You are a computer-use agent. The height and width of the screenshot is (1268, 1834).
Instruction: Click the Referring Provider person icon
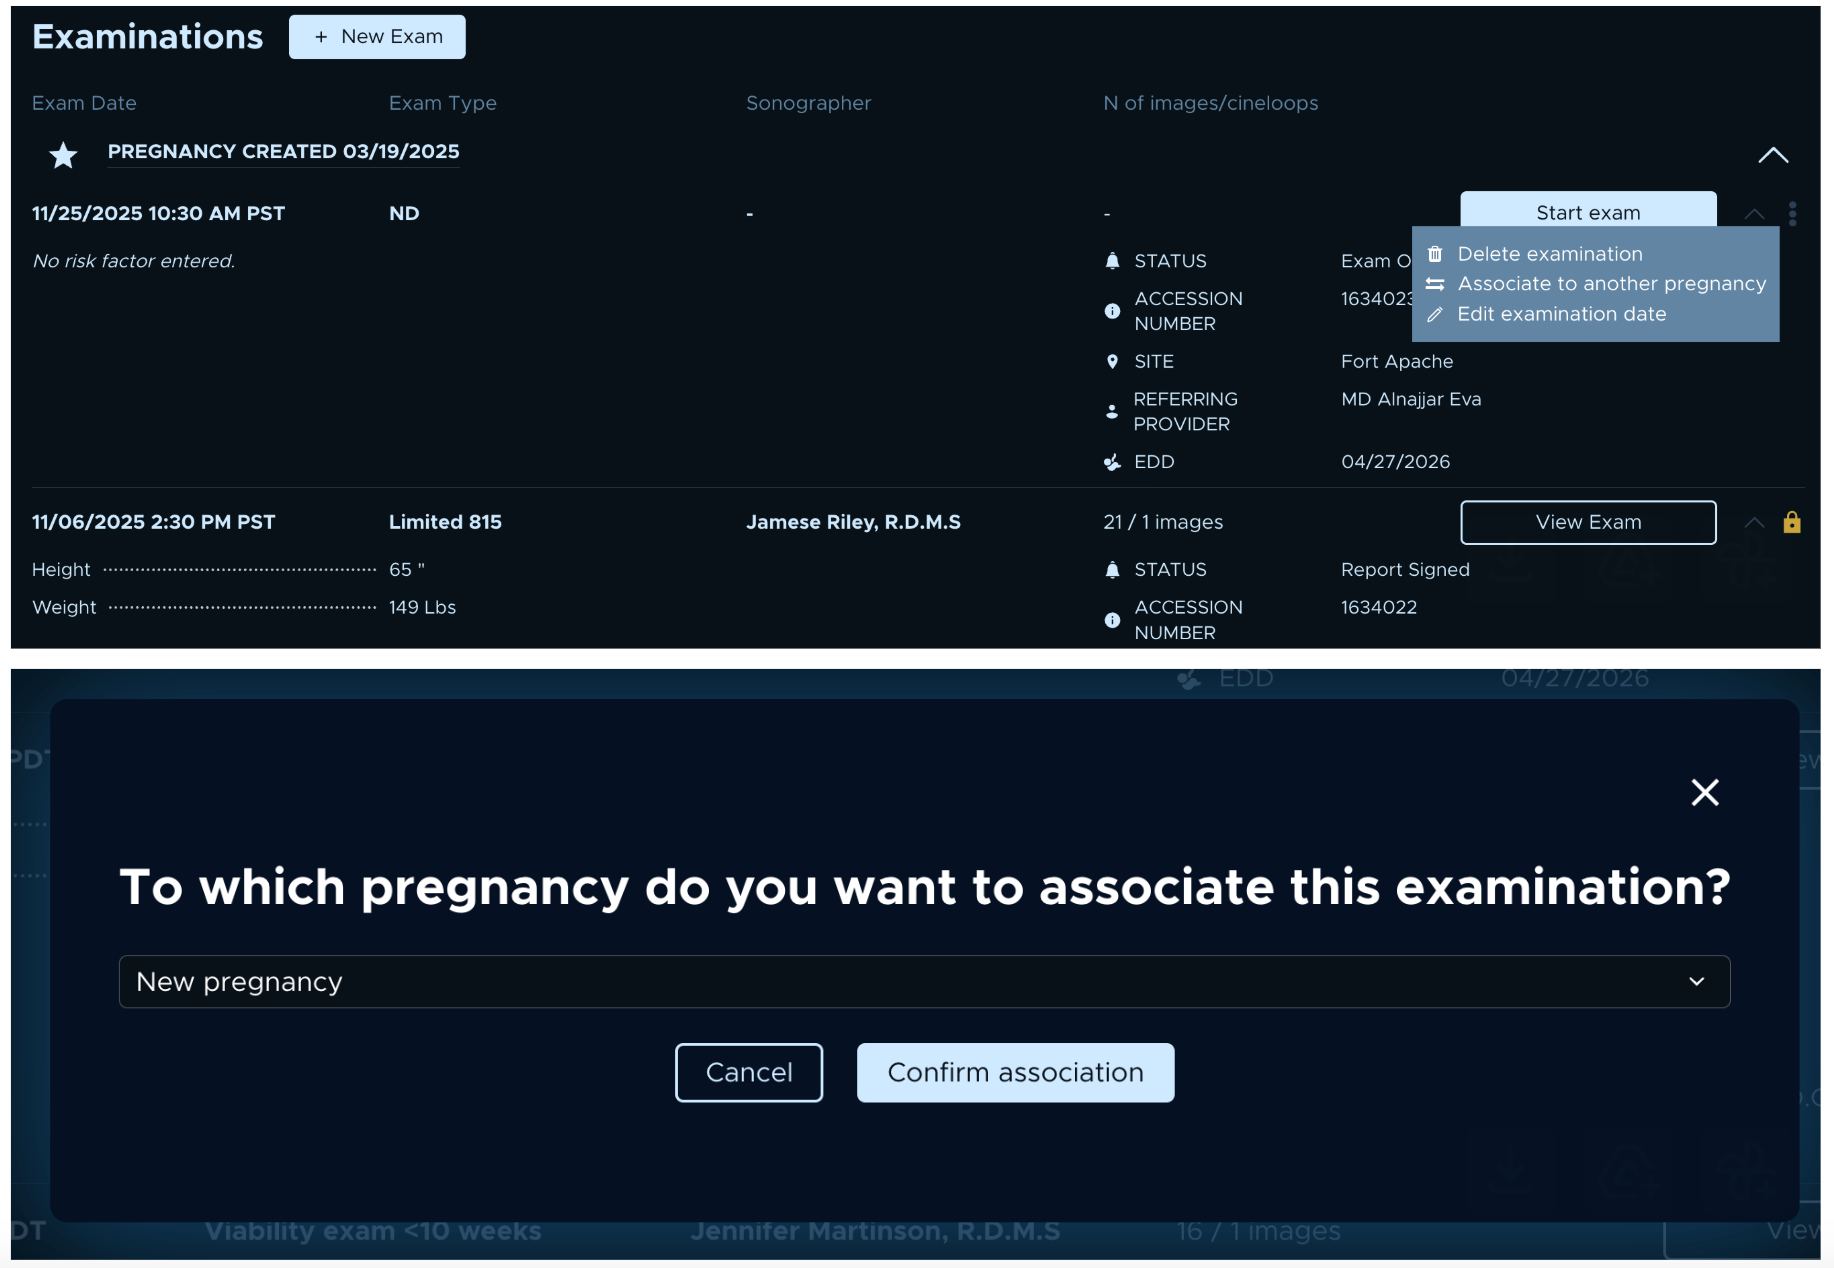click(1112, 411)
